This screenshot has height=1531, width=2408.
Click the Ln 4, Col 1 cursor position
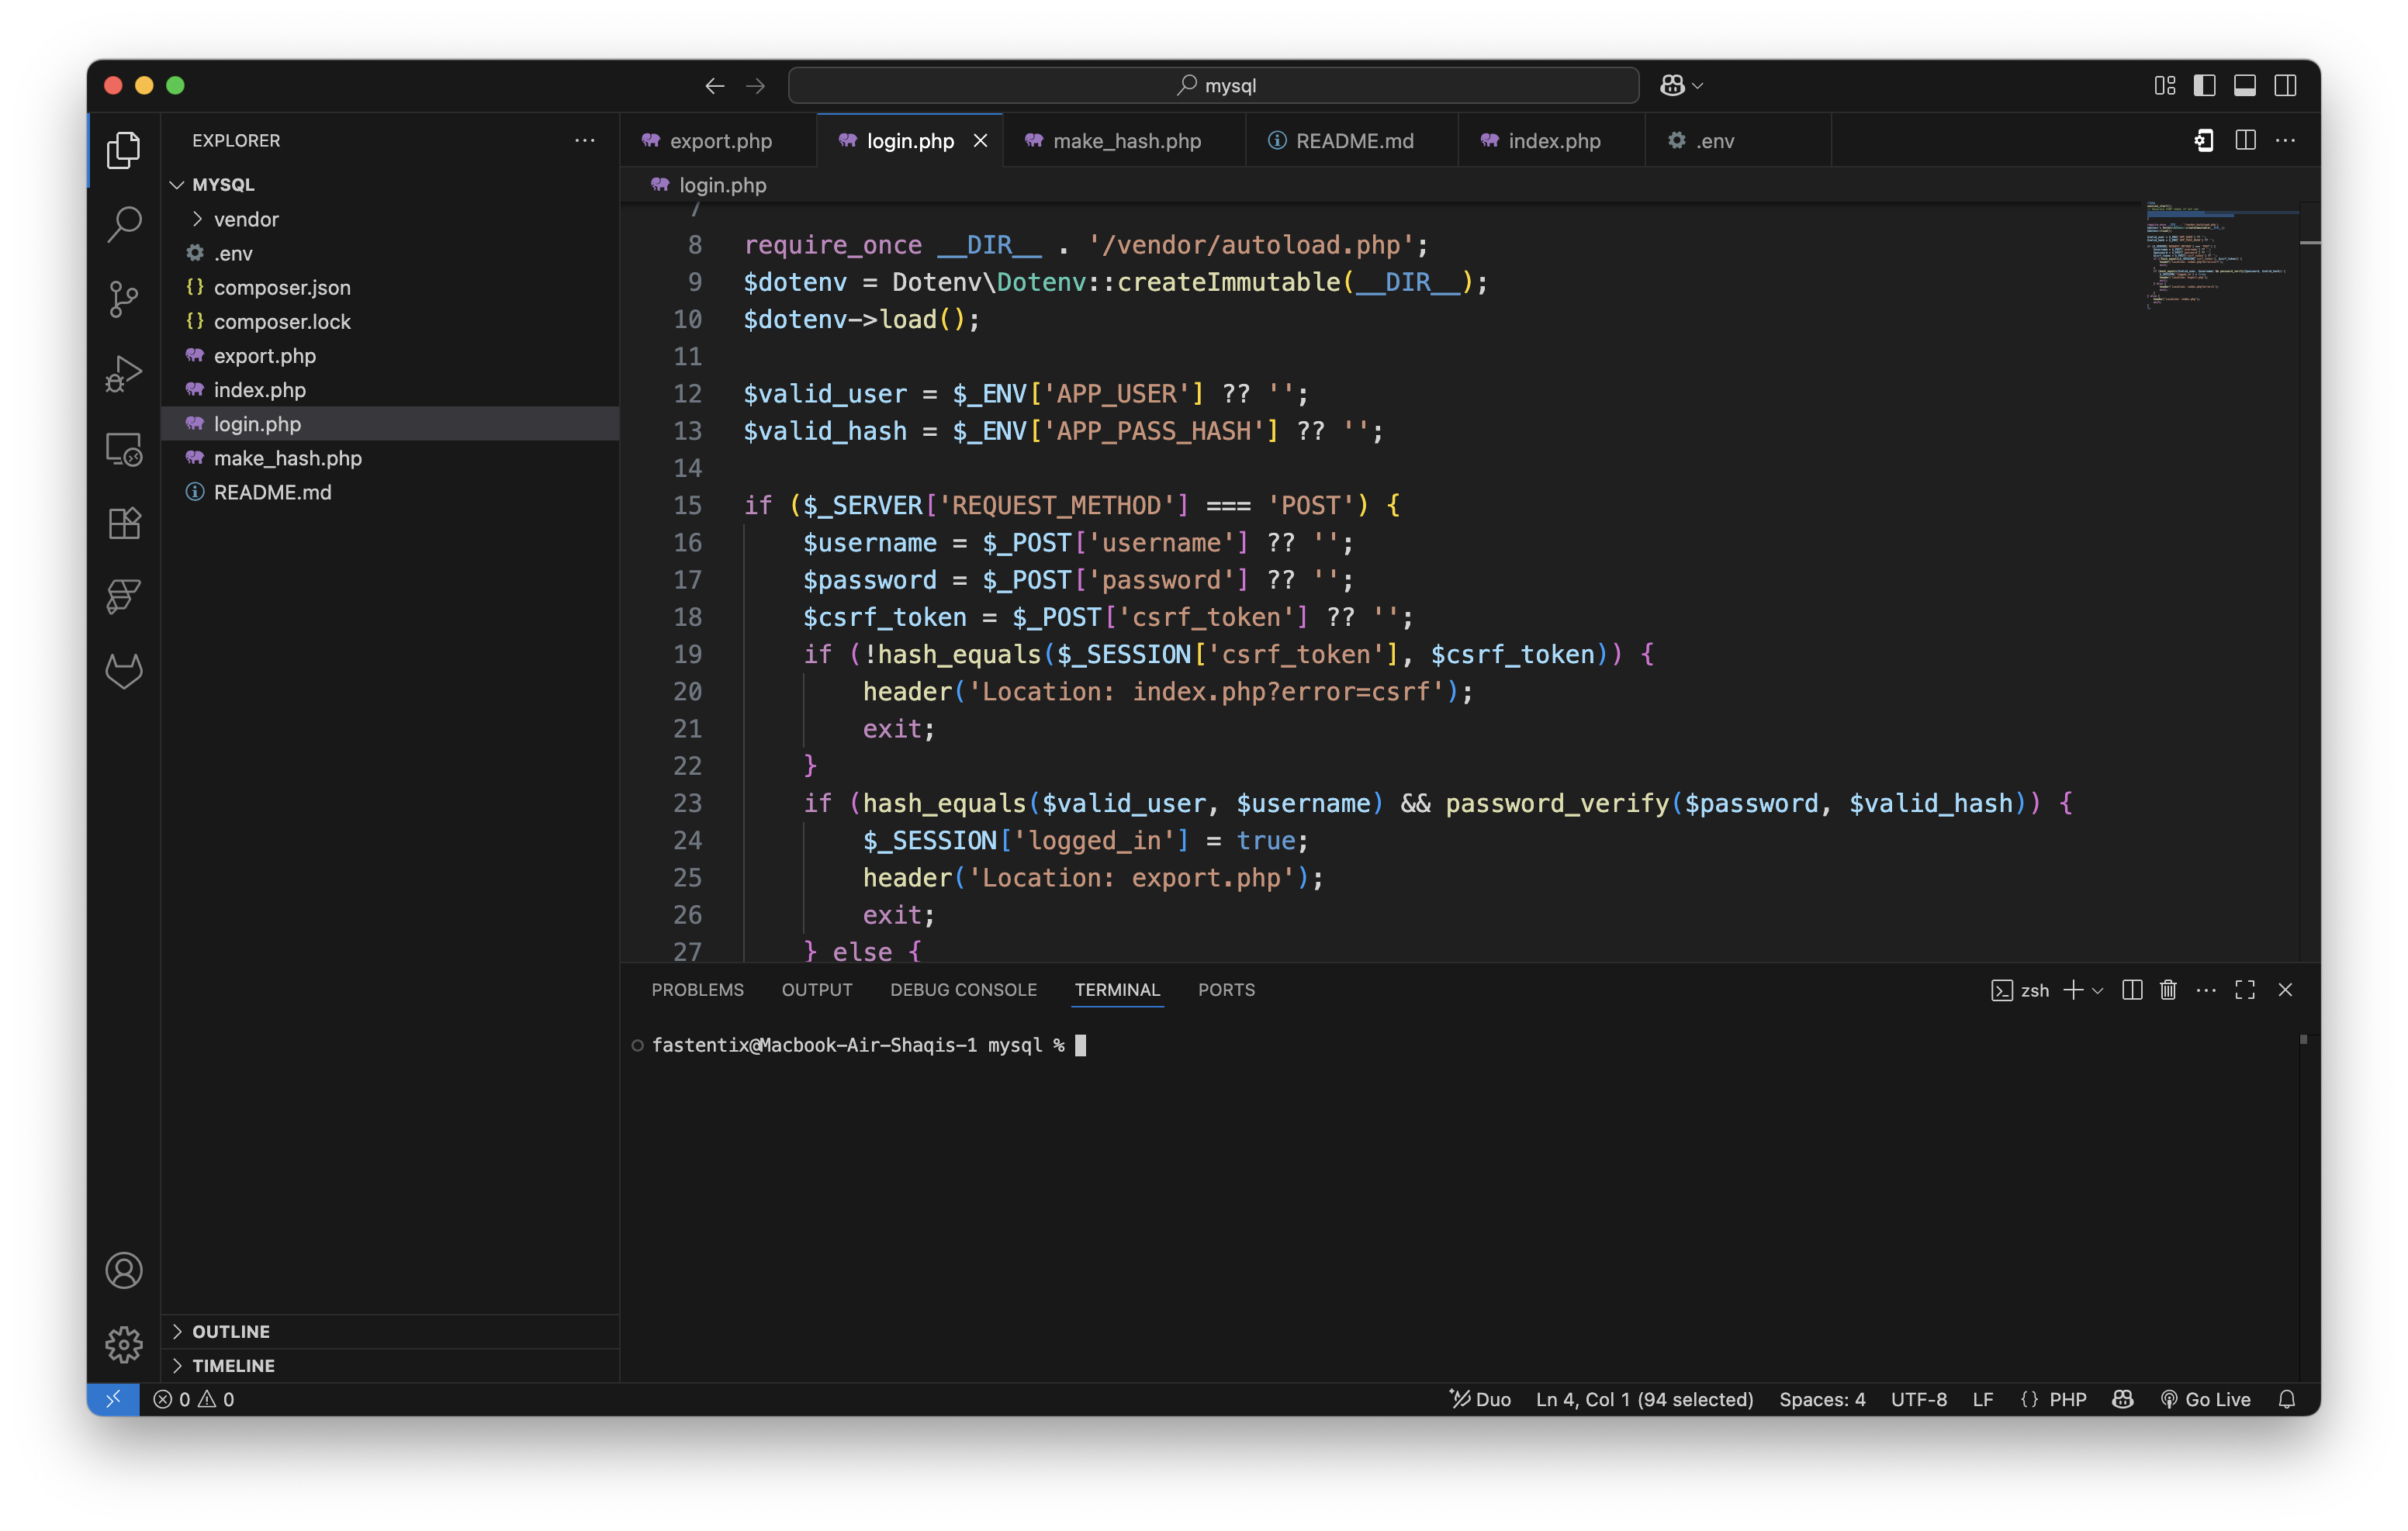[1644, 1399]
